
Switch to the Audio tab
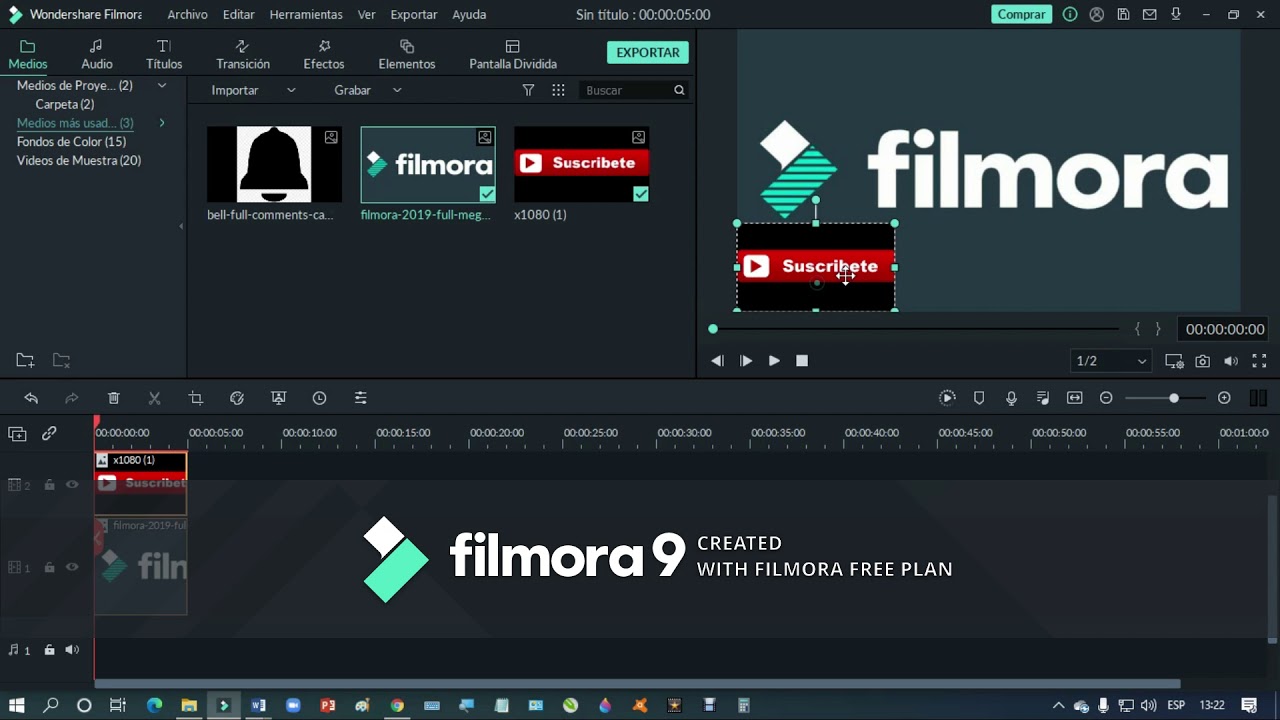coord(97,55)
